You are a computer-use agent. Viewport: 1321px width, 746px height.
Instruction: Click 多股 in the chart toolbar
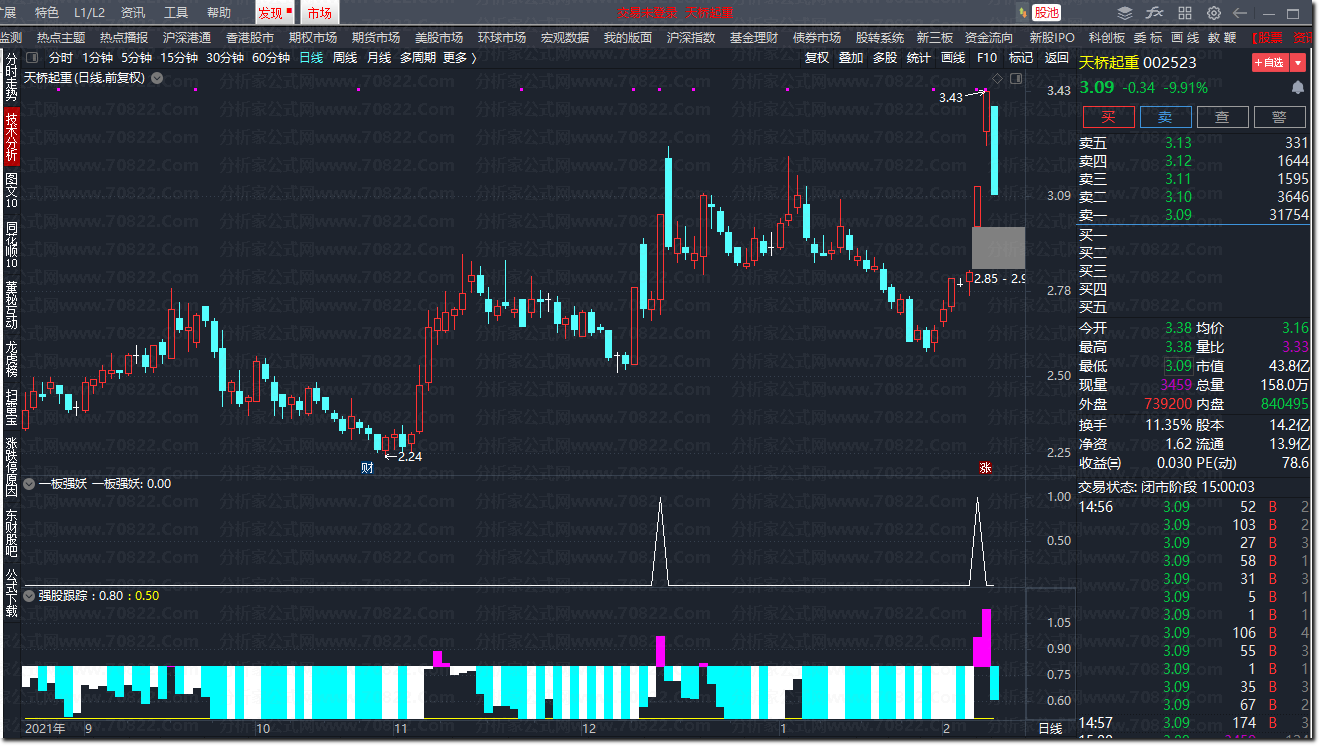pos(885,58)
